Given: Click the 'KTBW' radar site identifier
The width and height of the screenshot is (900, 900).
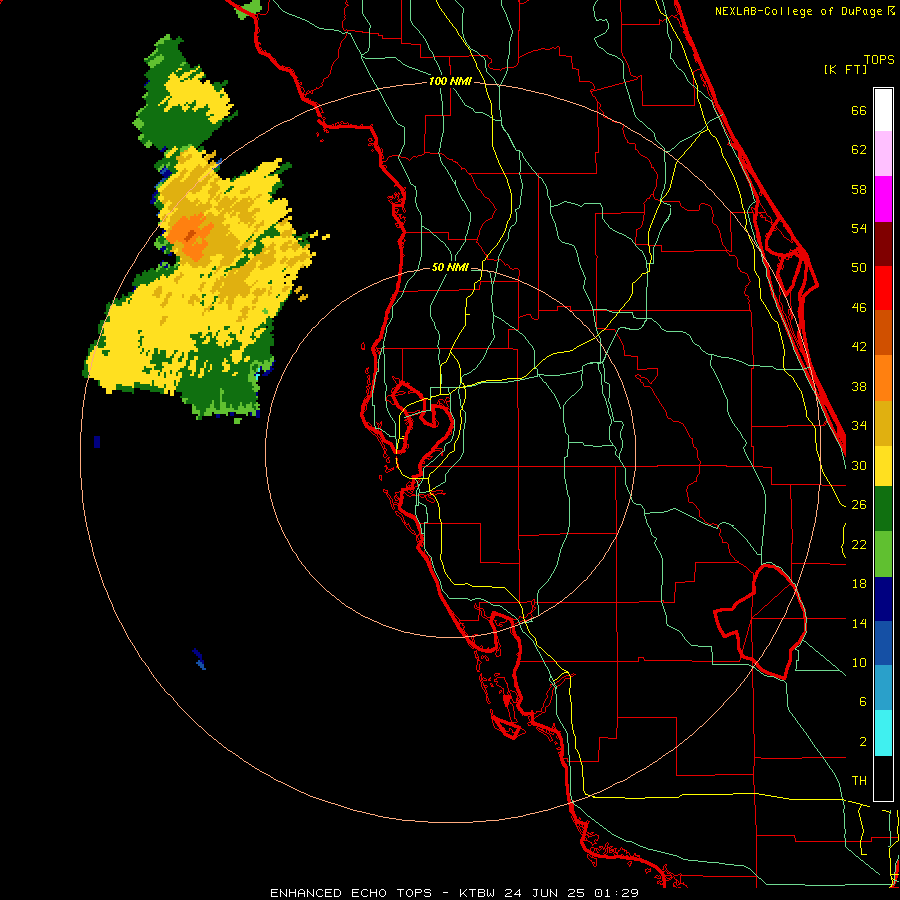Looking at the screenshot, I should (477, 893).
